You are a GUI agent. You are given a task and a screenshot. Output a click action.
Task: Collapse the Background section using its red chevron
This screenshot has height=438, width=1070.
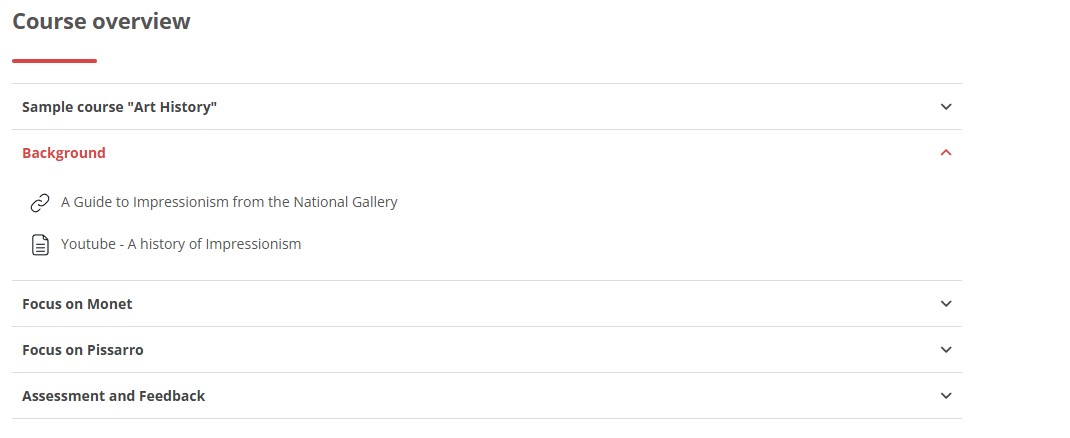[946, 153]
